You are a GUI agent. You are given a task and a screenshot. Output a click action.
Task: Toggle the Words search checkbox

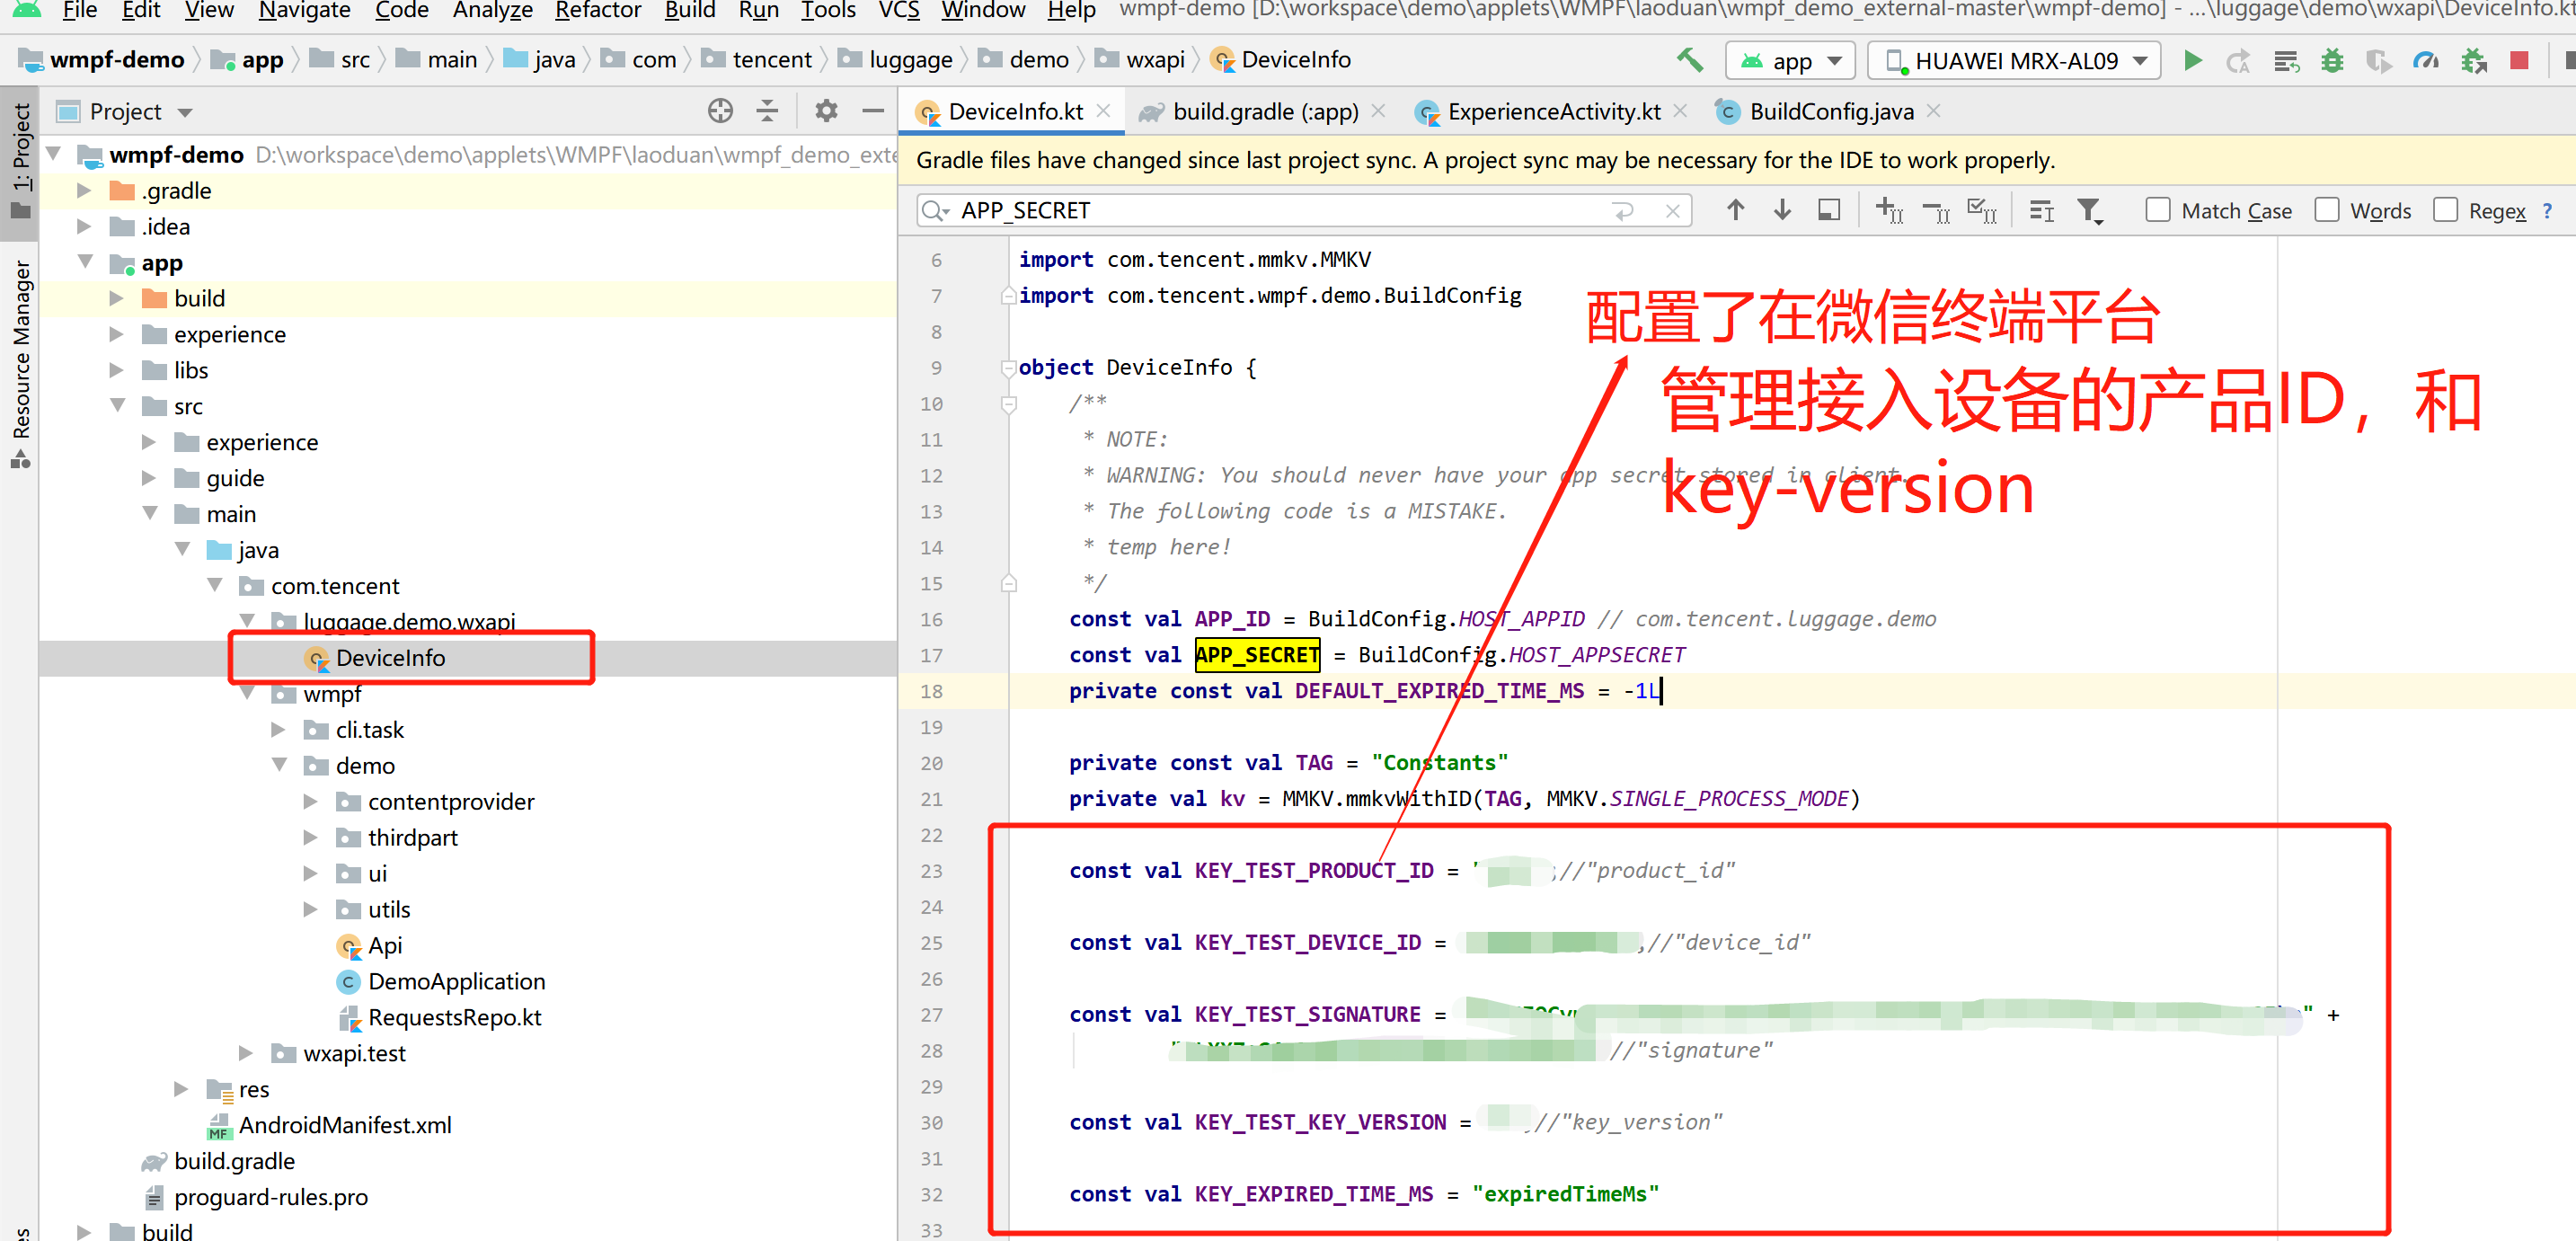2326,210
